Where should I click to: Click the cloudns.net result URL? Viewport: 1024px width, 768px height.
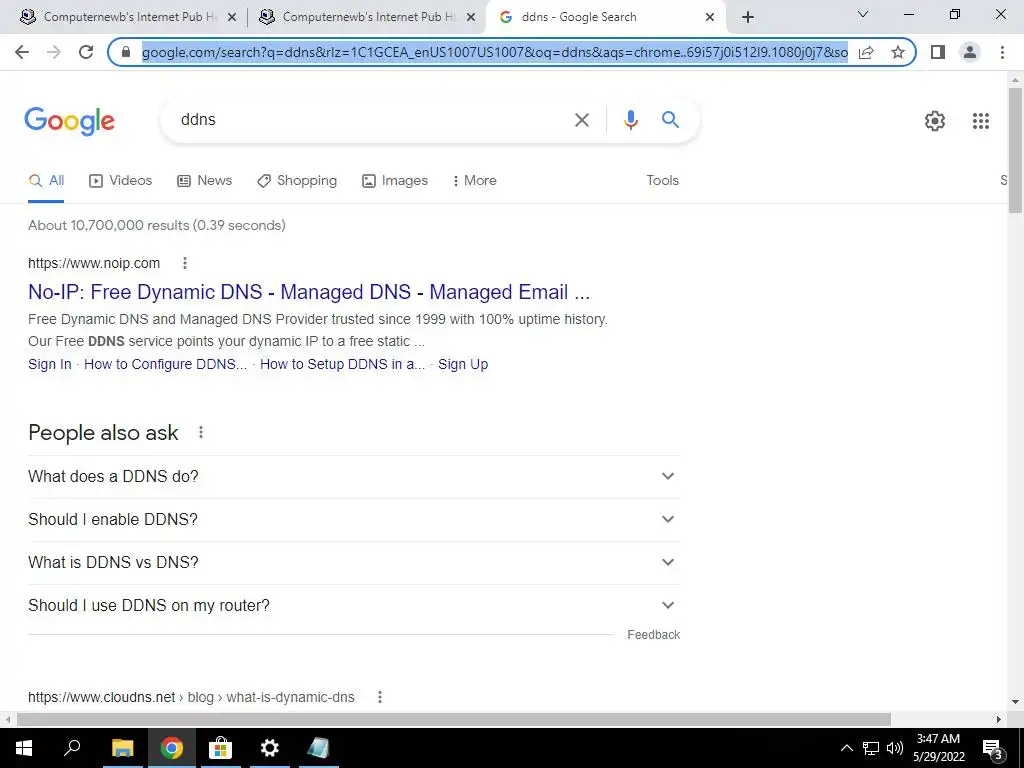191,697
